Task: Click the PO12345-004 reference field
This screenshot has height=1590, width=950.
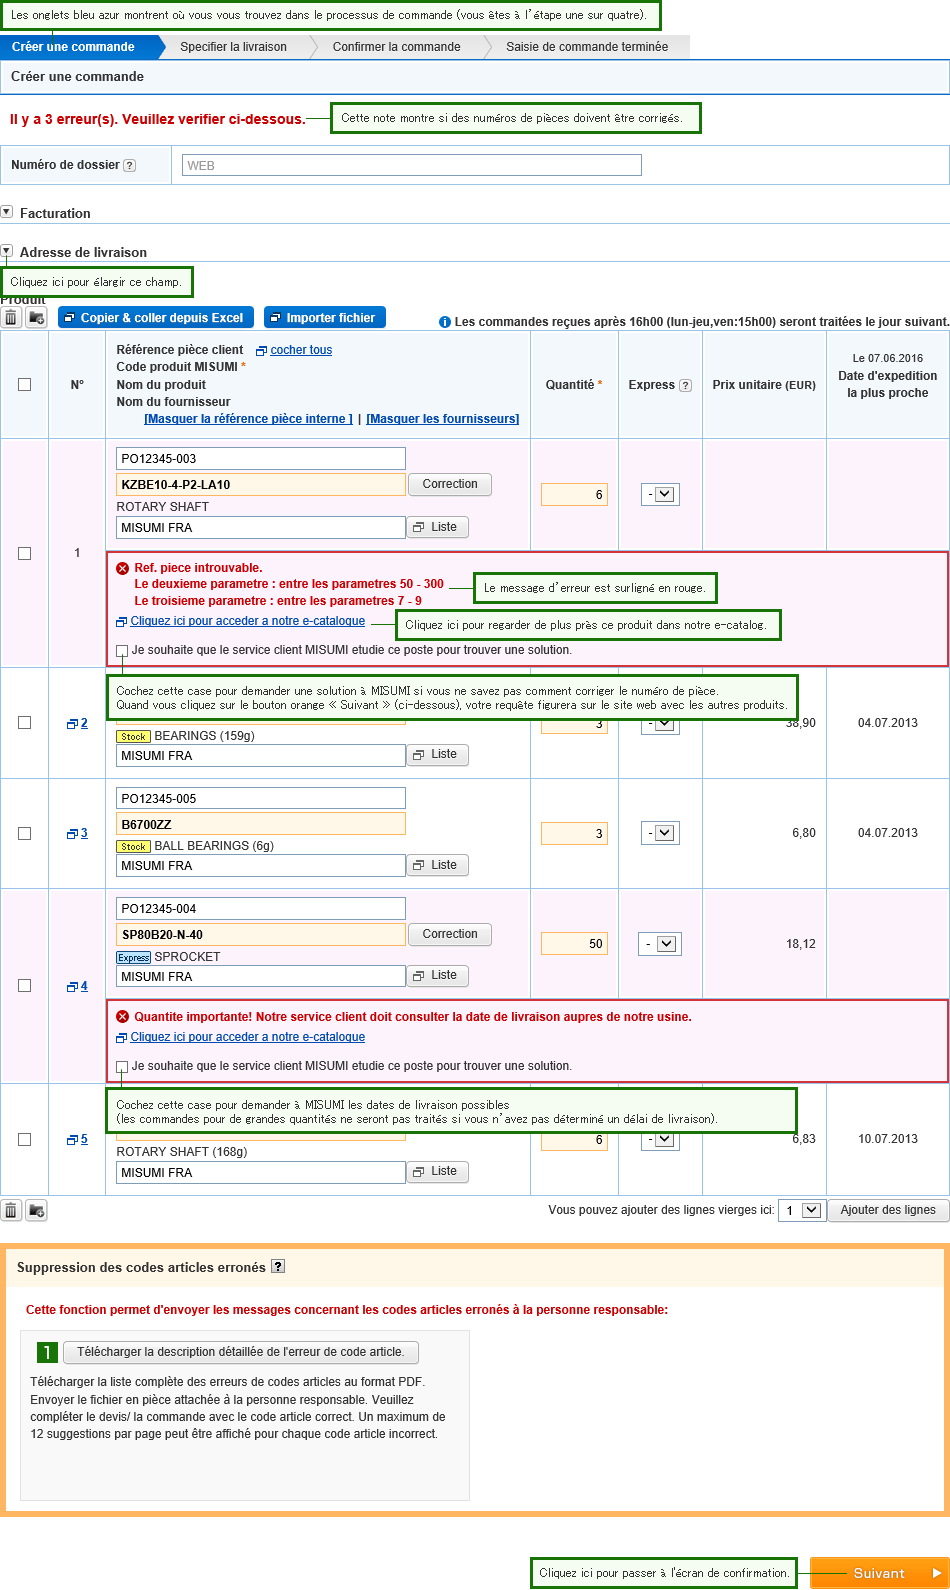Action: tap(261, 909)
